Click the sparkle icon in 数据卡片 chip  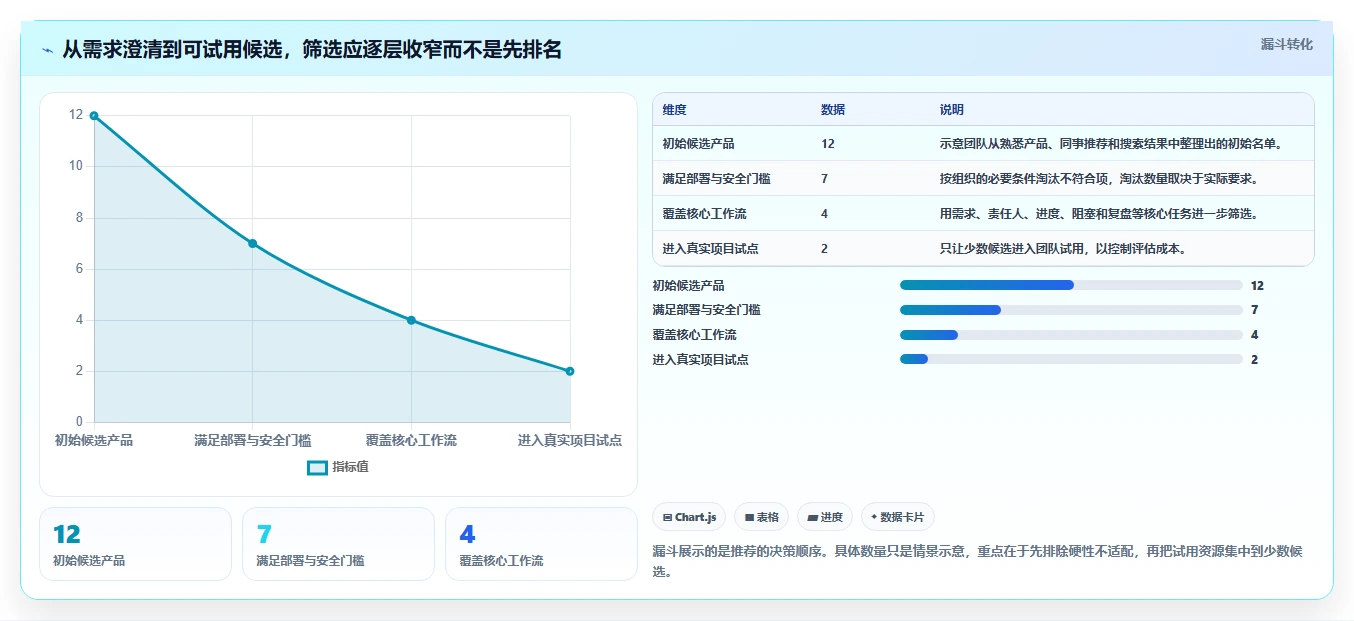874,517
